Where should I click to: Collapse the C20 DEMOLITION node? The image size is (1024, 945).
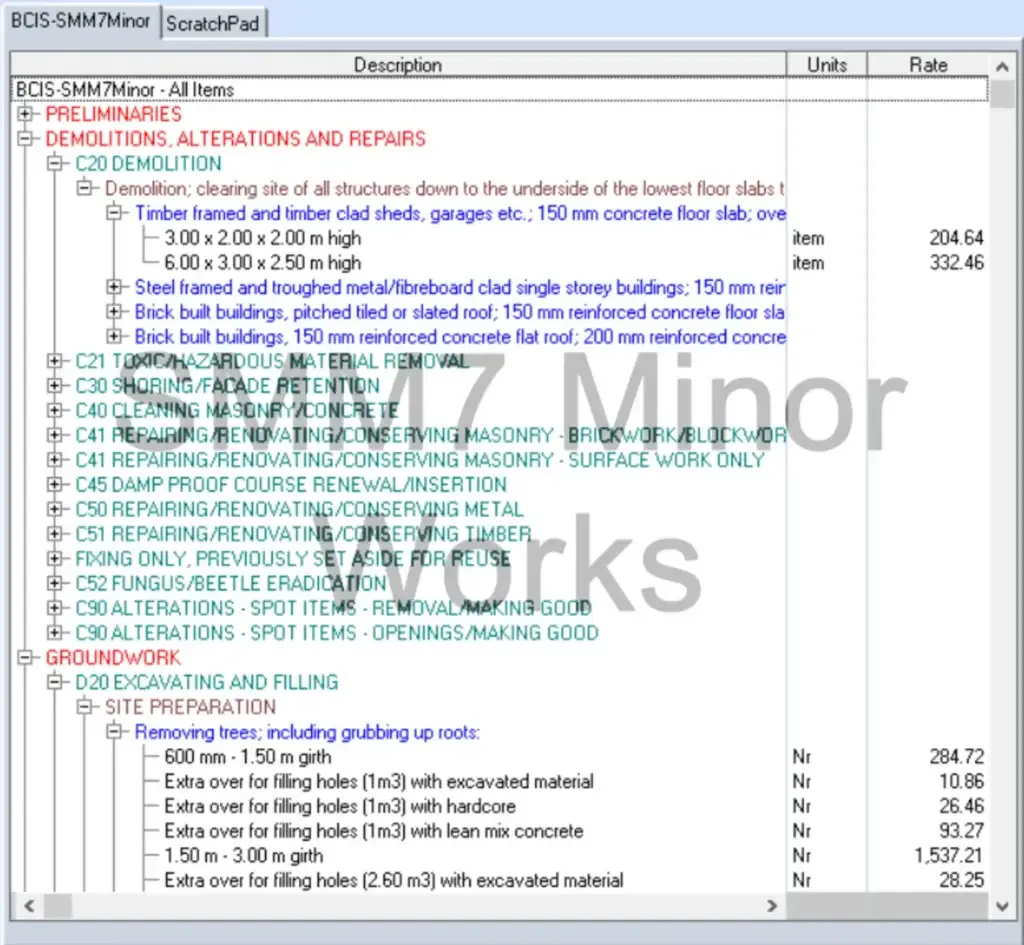(x=55, y=163)
